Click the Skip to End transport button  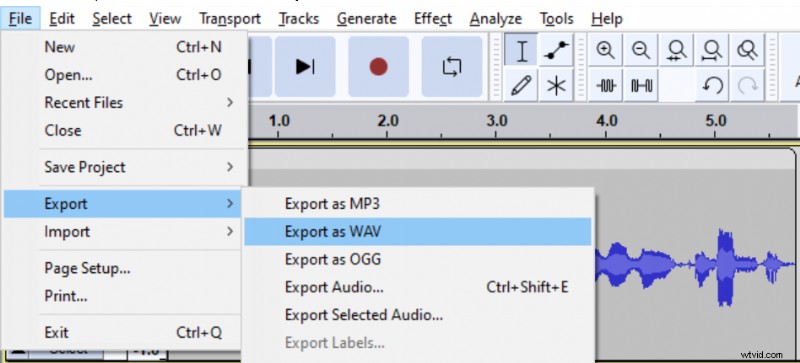[x=305, y=66]
